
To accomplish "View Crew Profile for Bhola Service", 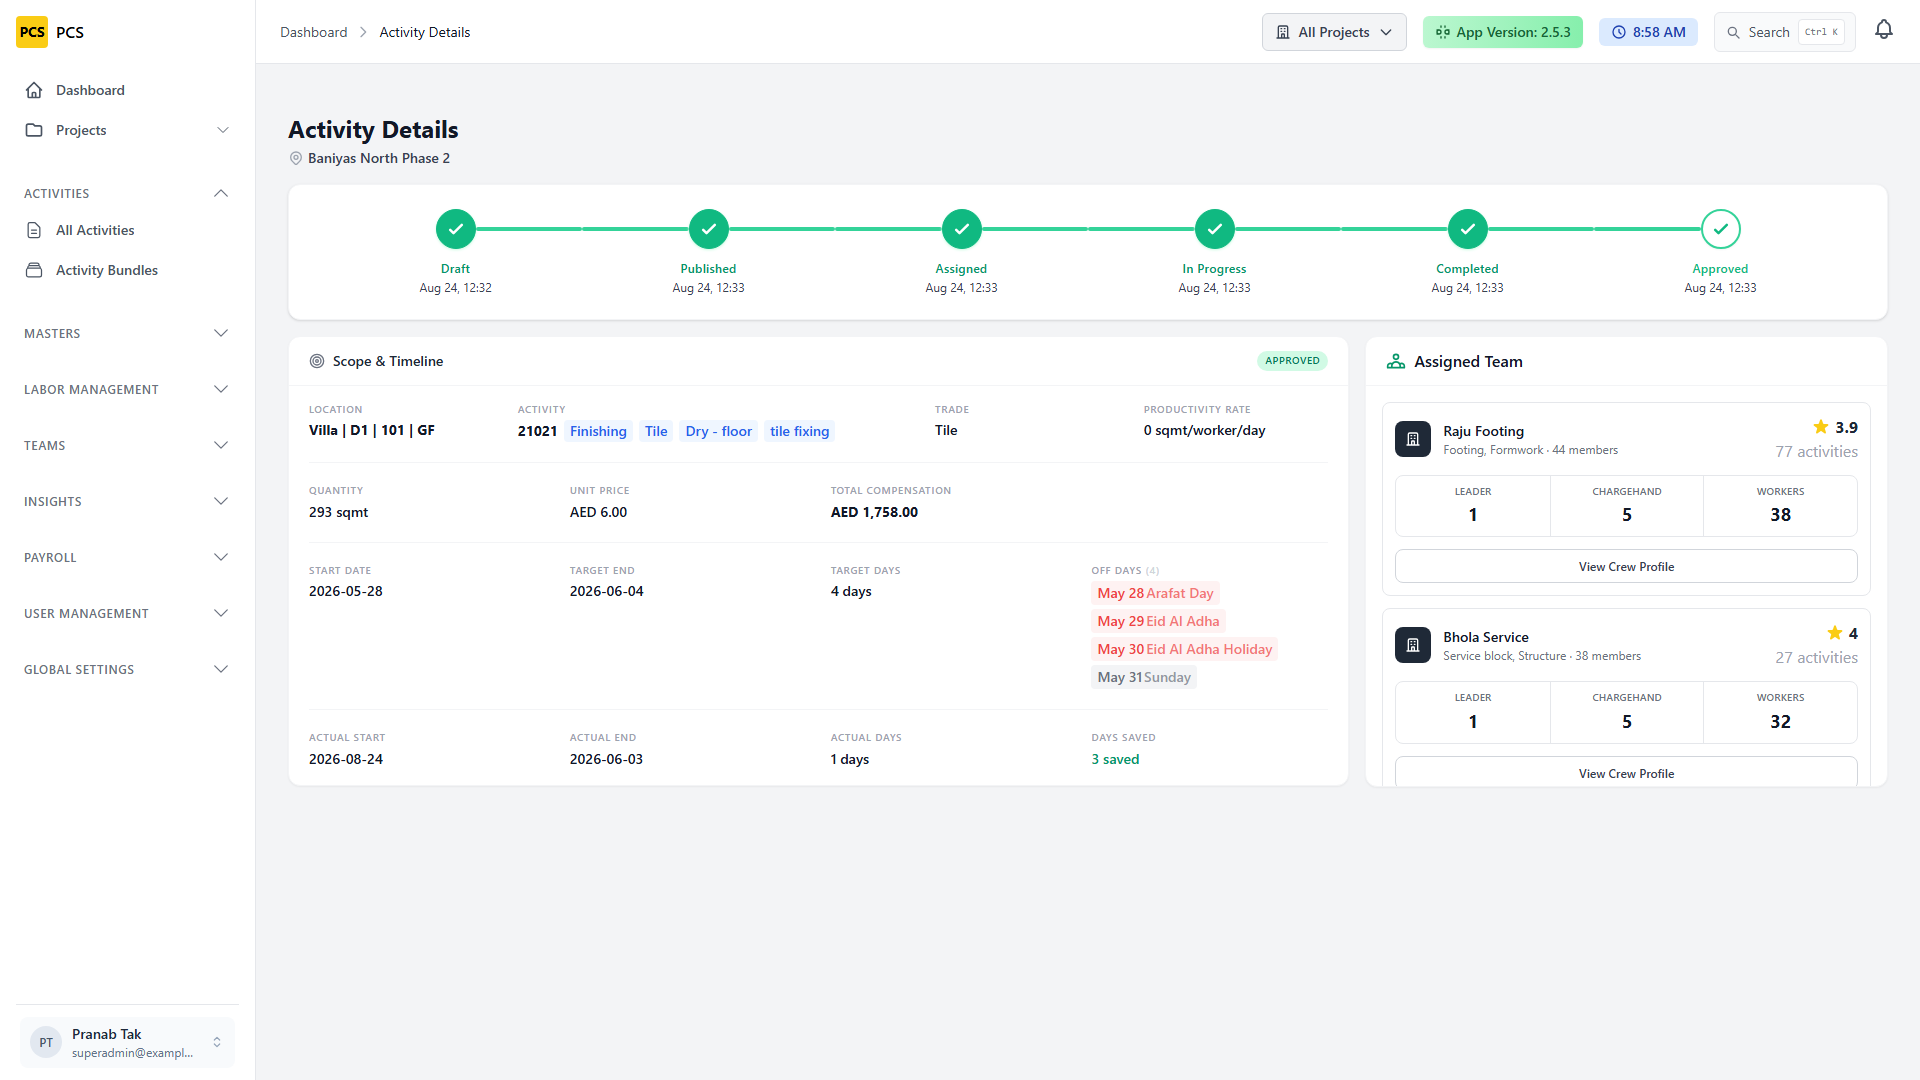I will (x=1626, y=772).
